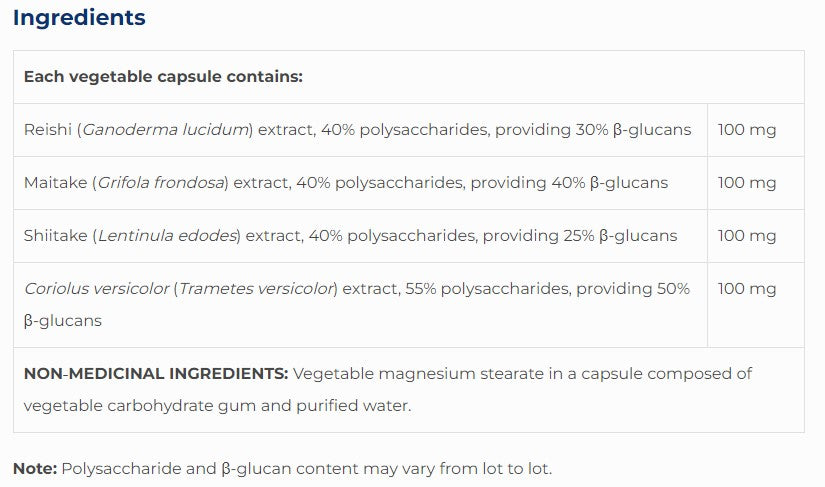825x487 pixels.
Task: Click the bold NON-MEDICINAL INGREDIENTS label
Action: 156,374
